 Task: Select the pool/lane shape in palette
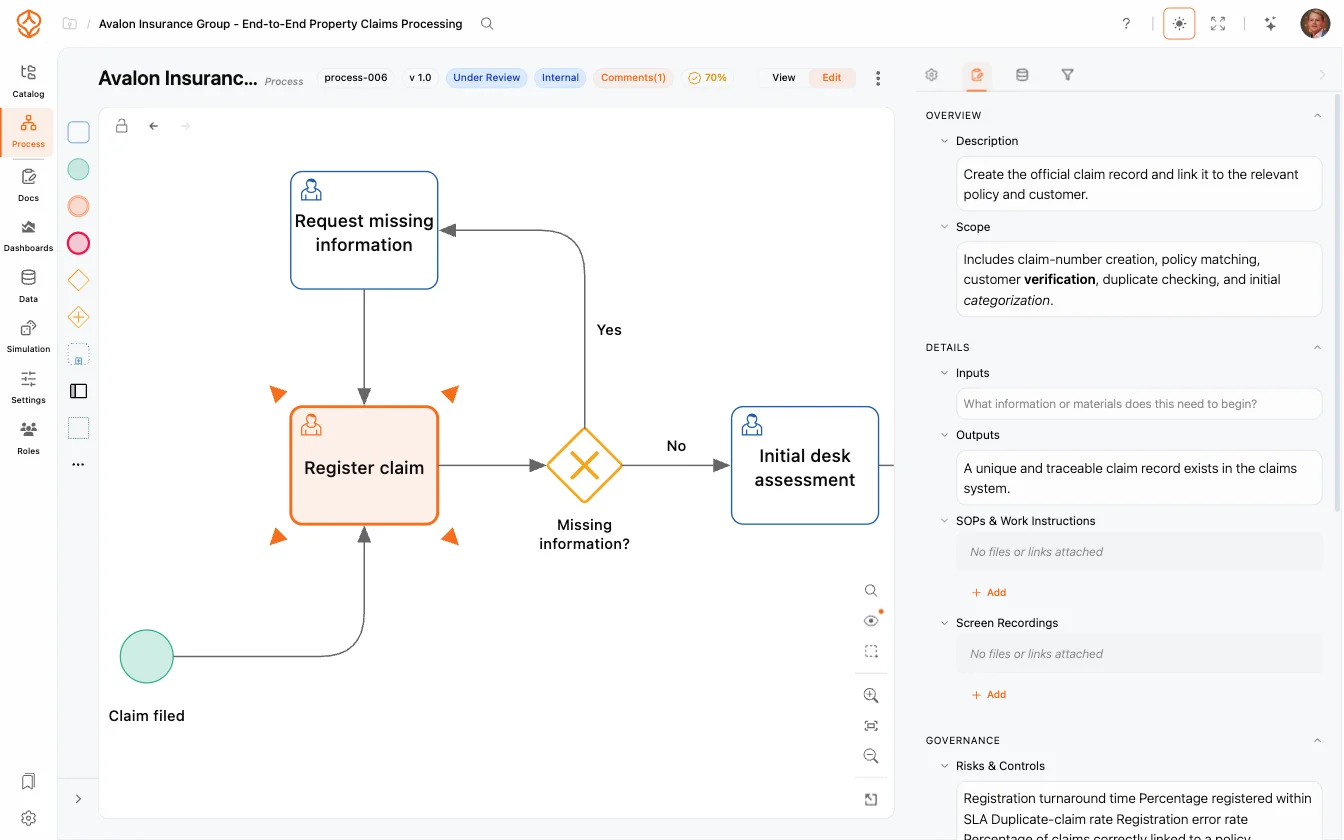[78, 391]
